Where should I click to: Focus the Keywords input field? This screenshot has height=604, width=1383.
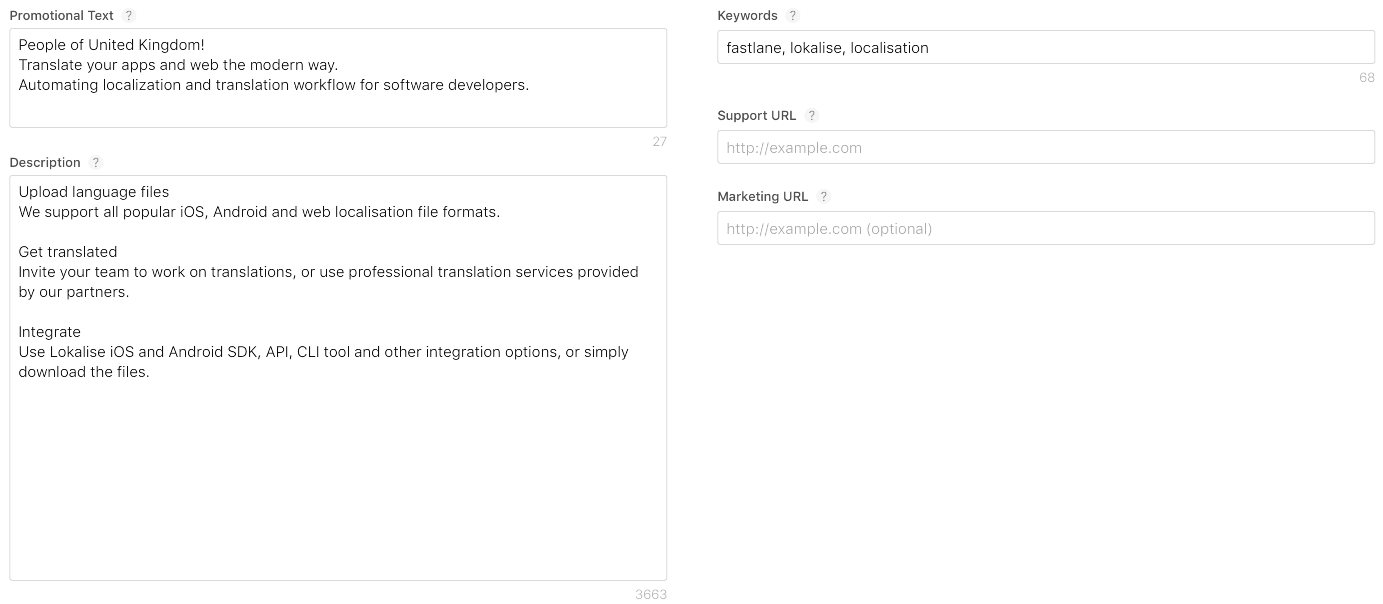coord(1045,48)
